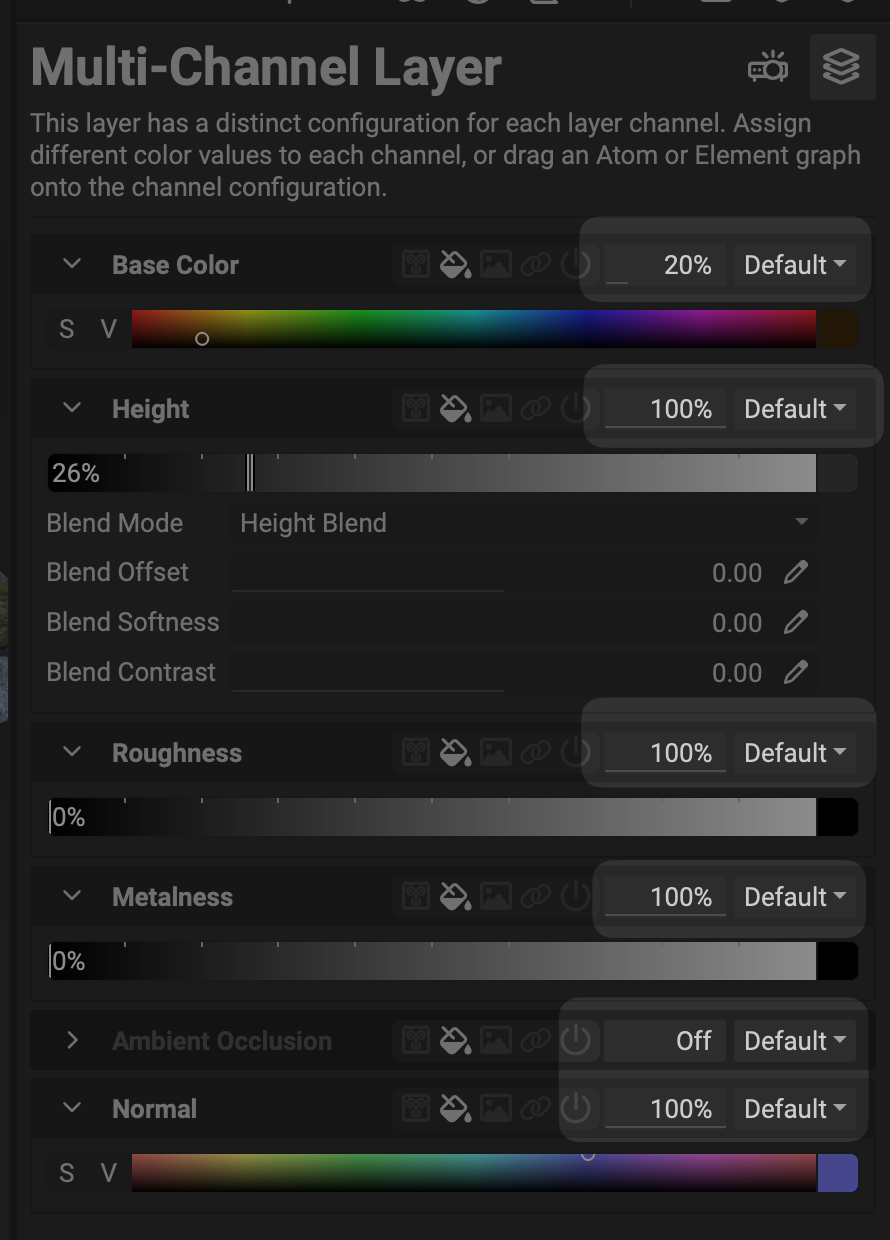
Task: Toggle the Base Color channel power button
Action: 575,265
